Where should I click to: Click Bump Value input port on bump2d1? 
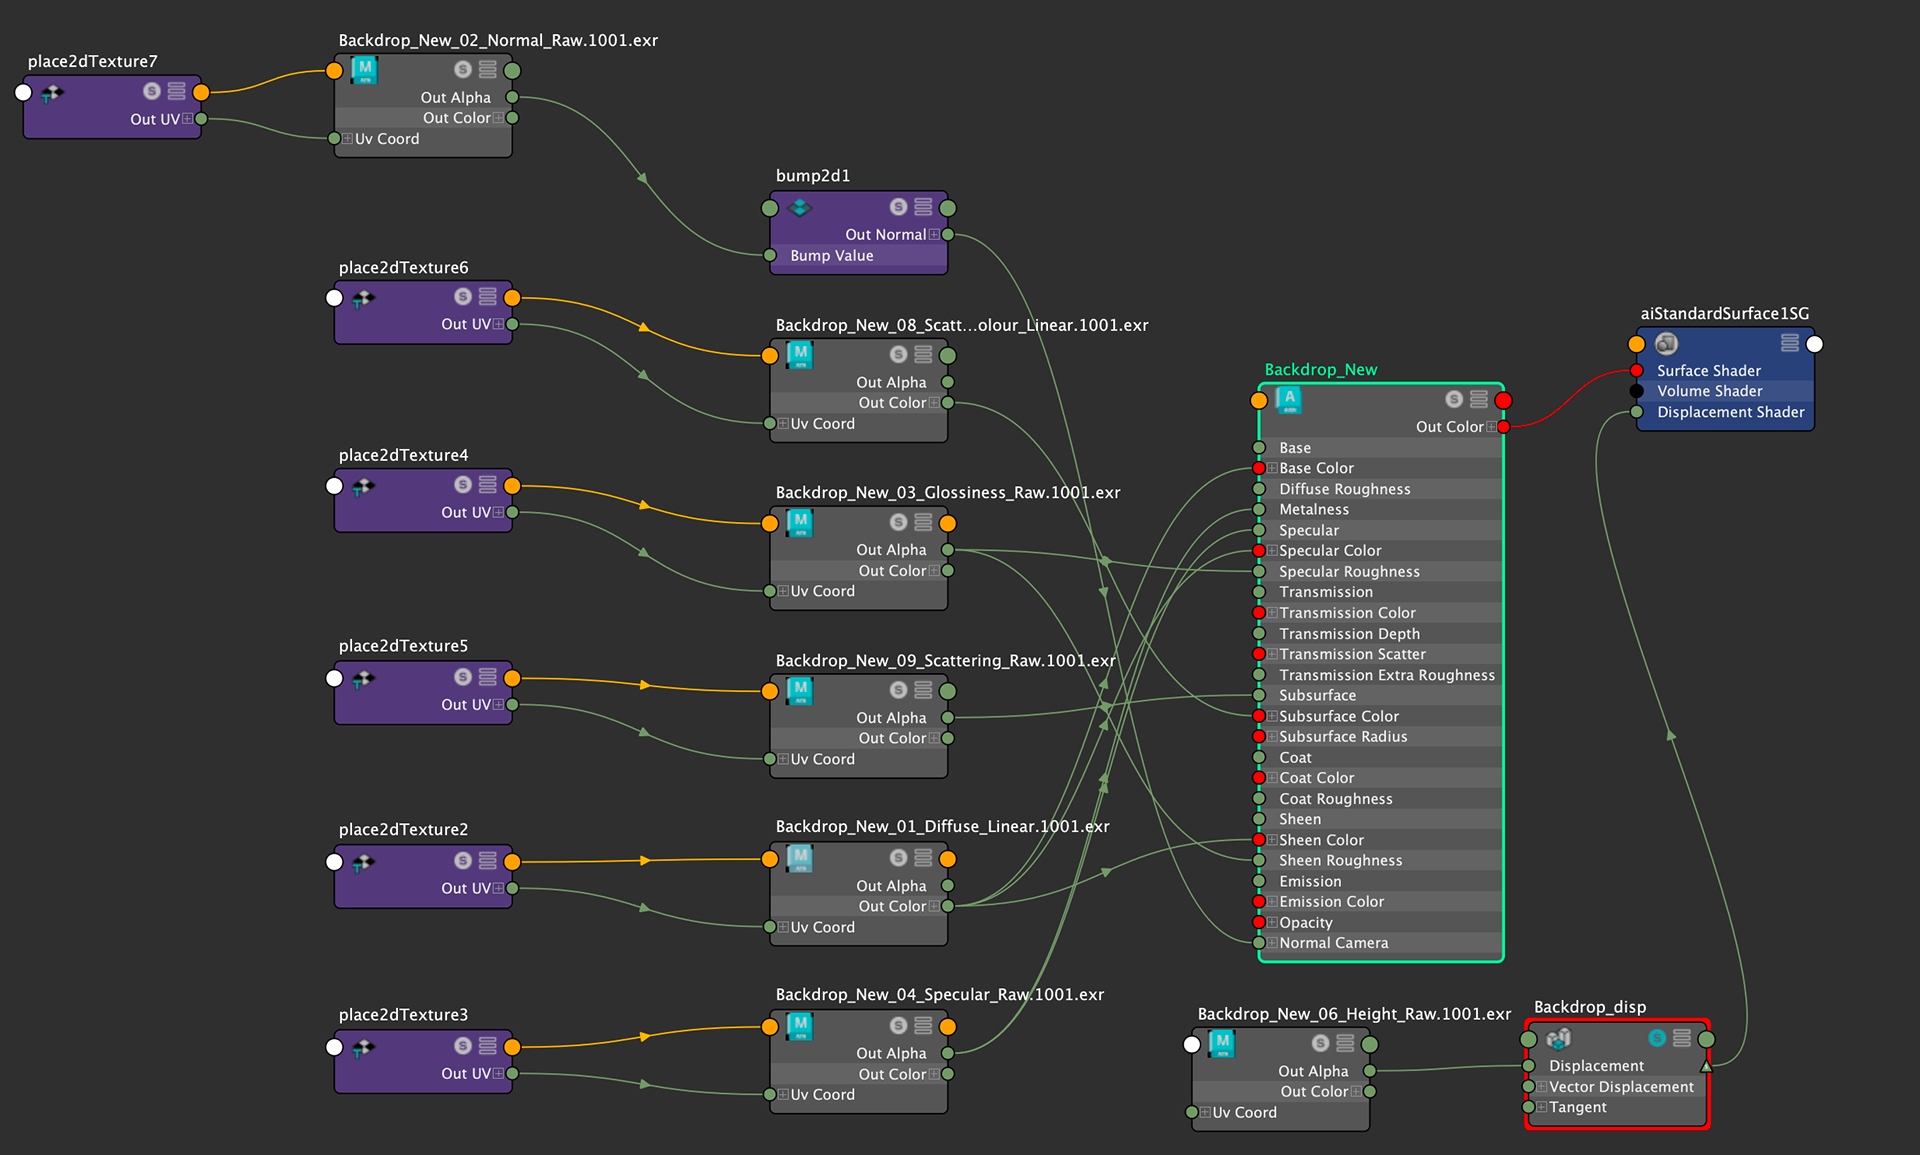770,256
